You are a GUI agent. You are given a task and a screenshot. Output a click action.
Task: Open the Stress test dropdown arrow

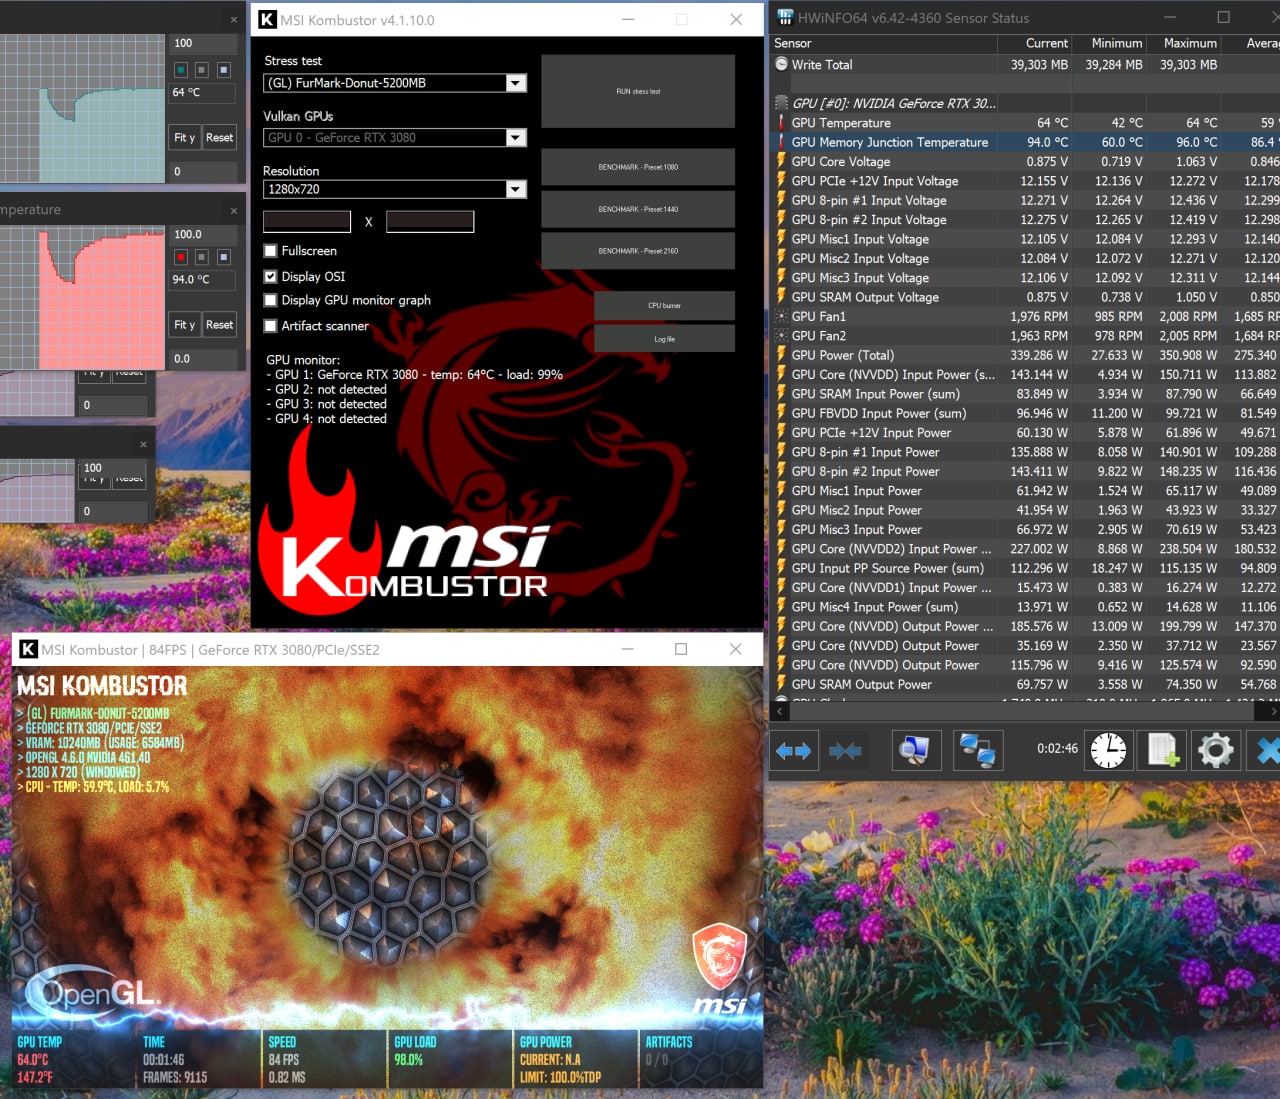pyautogui.click(x=516, y=83)
